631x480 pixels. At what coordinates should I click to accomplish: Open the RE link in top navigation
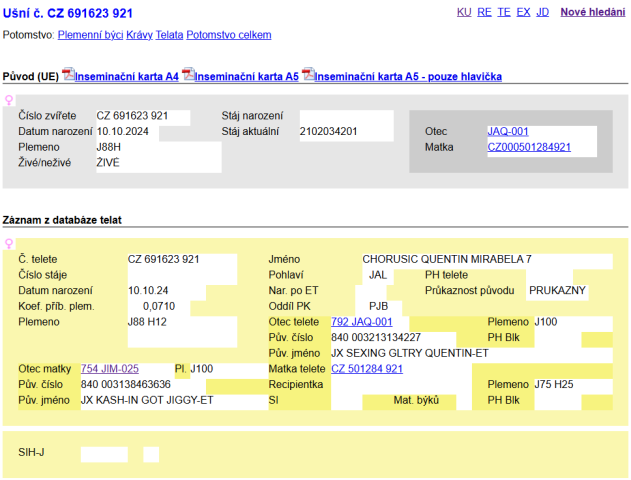click(484, 12)
